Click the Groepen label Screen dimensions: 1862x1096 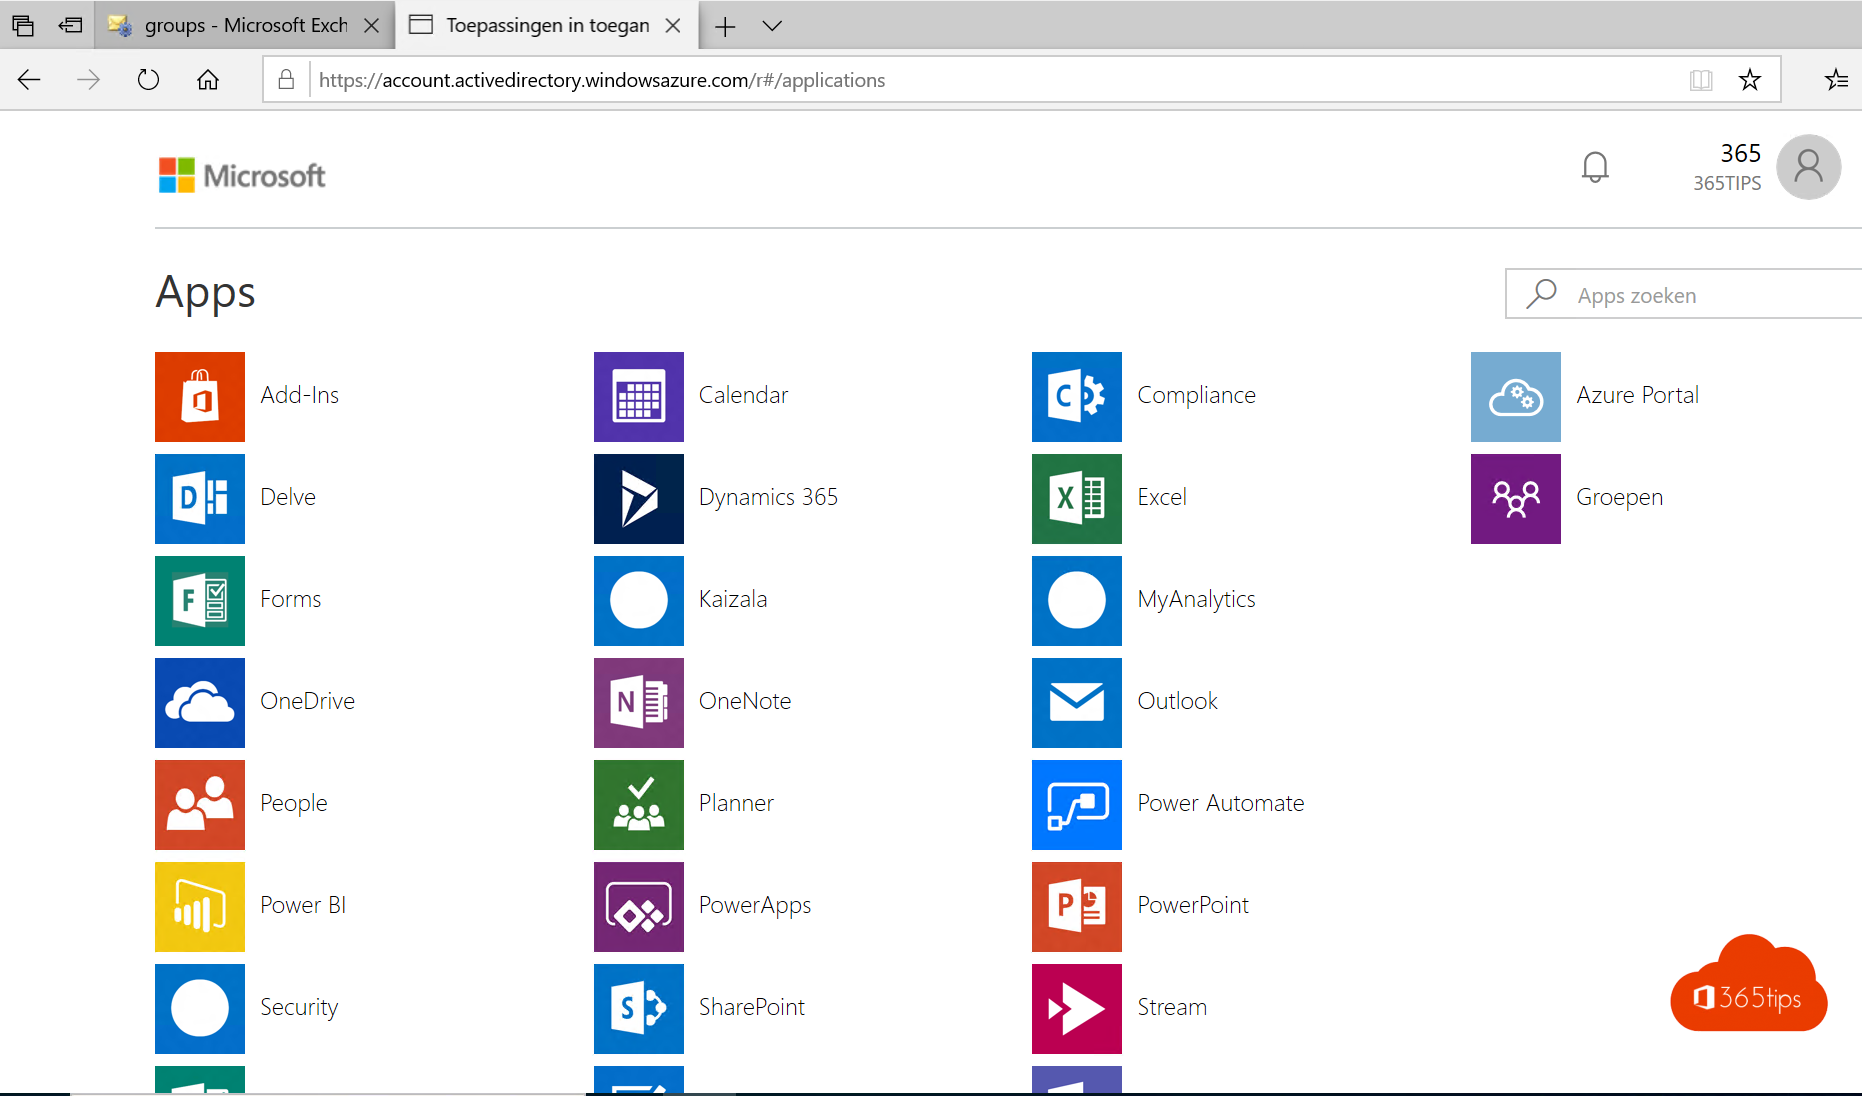pyautogui.click(x=1620, y=497)
